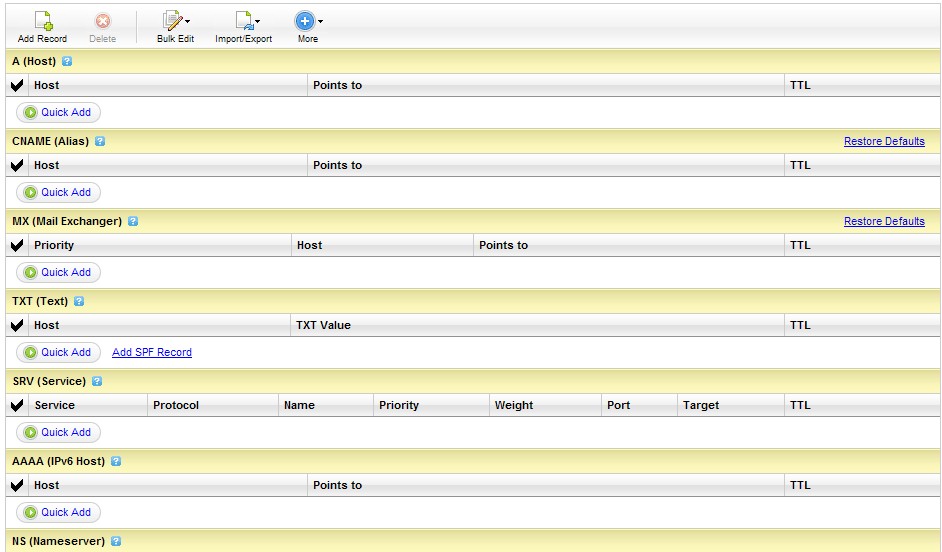Click the SRV (Service) section title
942x552 pixels.
click(49, 381)
